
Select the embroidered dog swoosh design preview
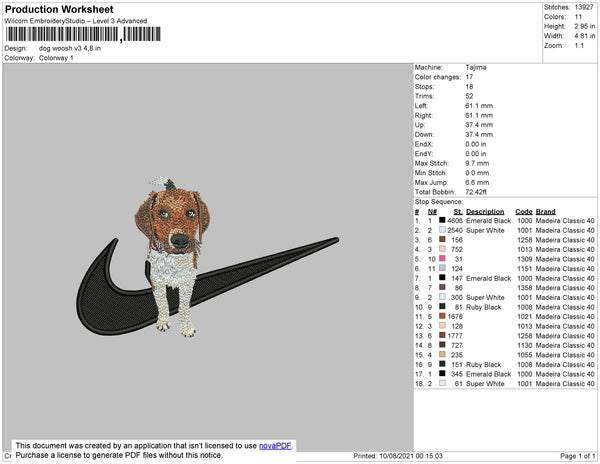pyautogui.click(x=207, y=257)
